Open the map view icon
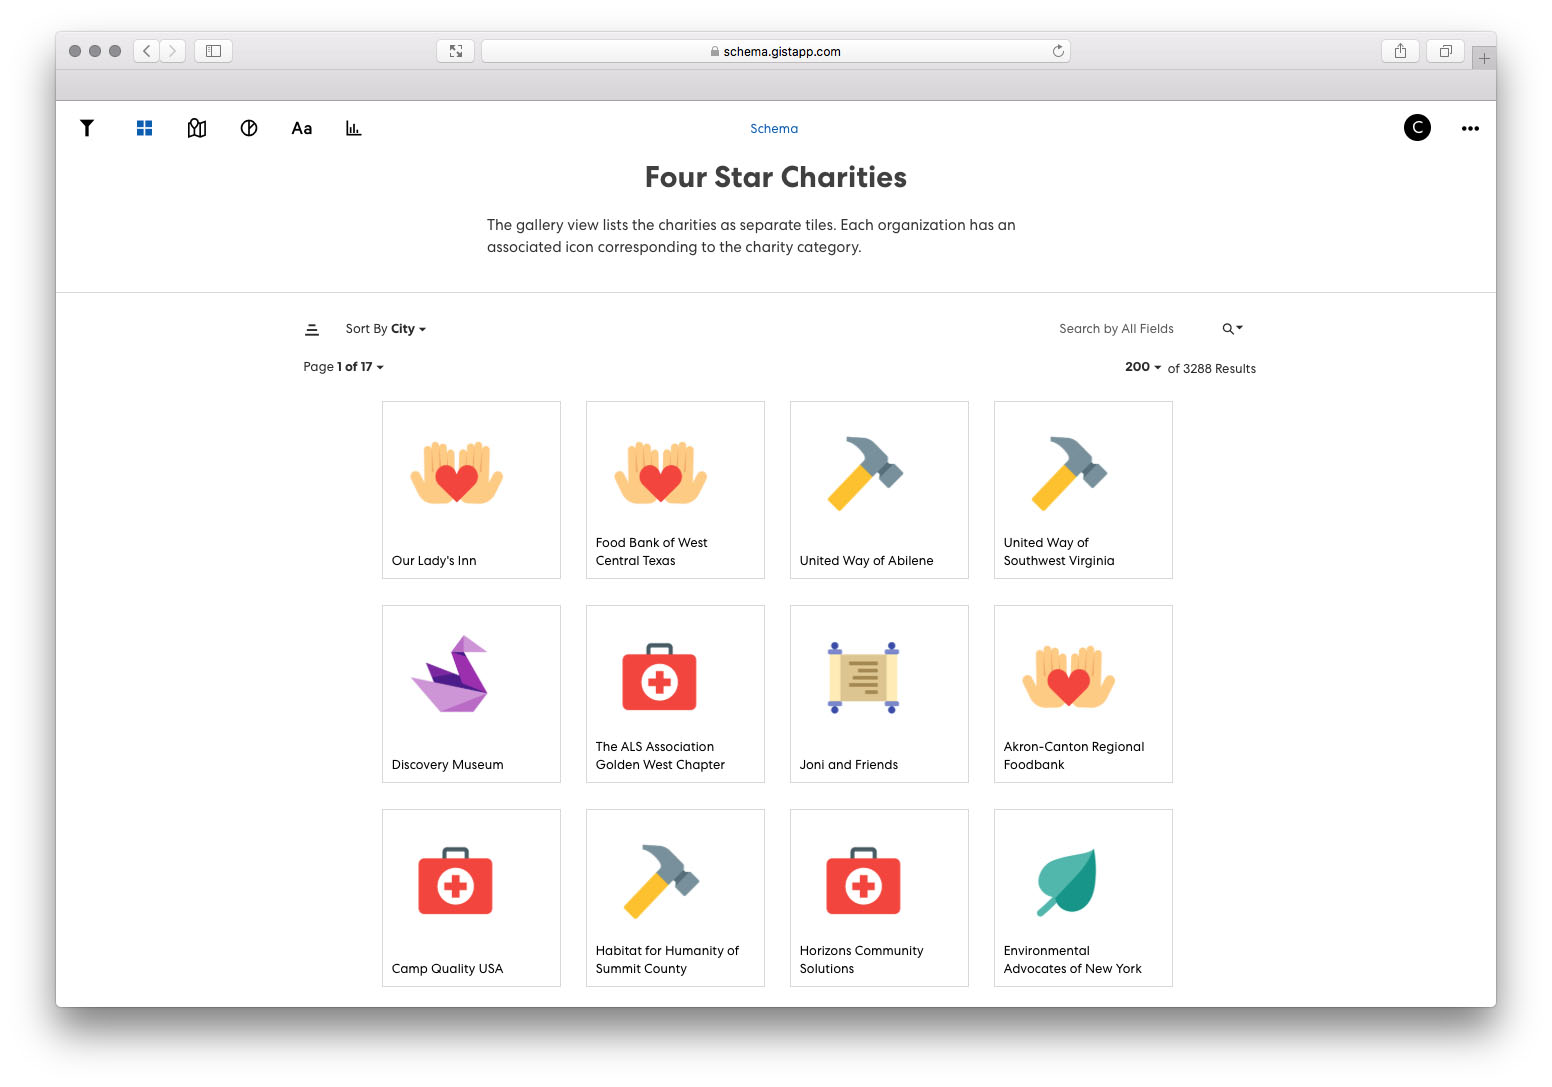Viewport: 1552px width, 1087px height. pyautogui.click(x=197, y=128)
